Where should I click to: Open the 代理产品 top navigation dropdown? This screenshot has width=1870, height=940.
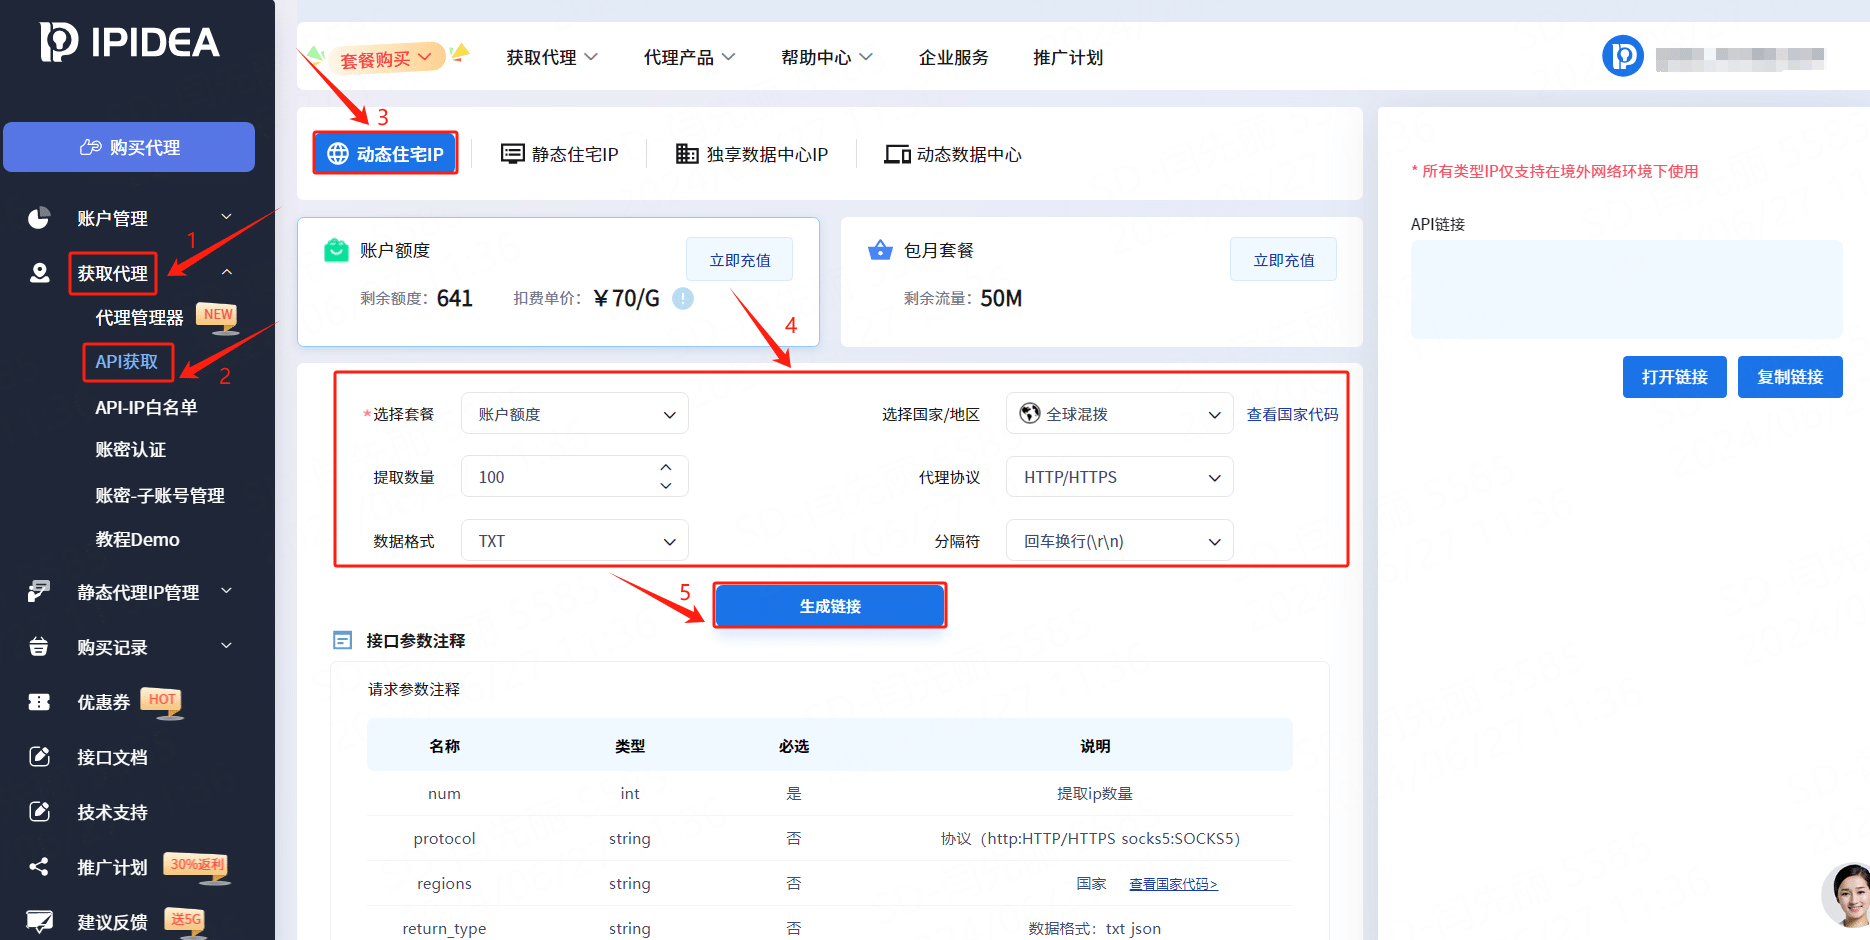click(689, 58)
